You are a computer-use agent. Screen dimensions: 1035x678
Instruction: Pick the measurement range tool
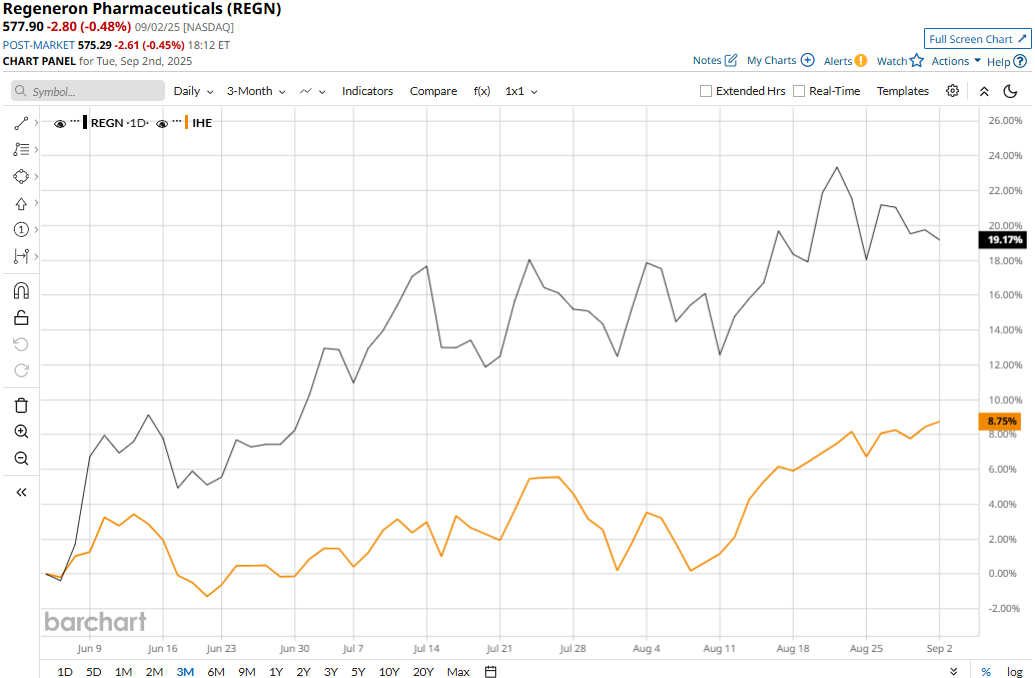21,256
